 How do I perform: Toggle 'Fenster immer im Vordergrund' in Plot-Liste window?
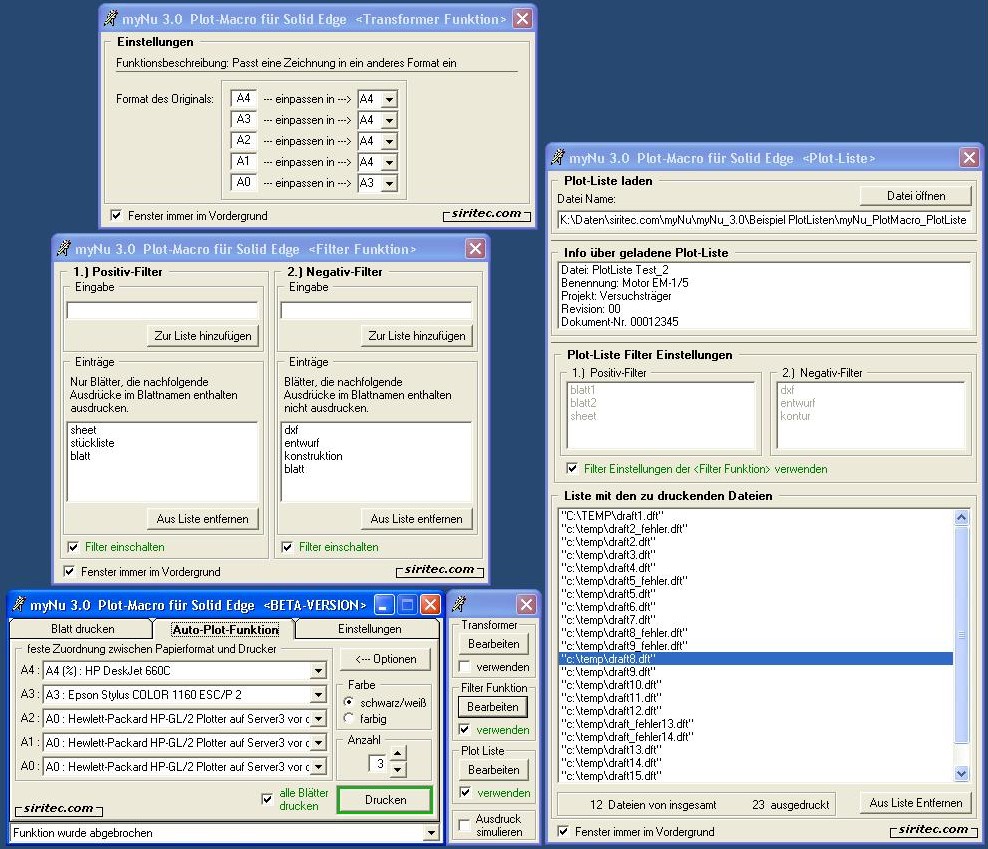563,831
